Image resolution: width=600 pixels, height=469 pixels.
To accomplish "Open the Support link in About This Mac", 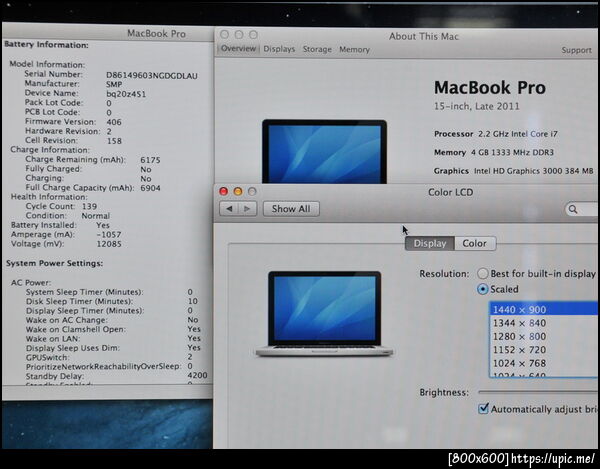I will click(x=576, y=50).
